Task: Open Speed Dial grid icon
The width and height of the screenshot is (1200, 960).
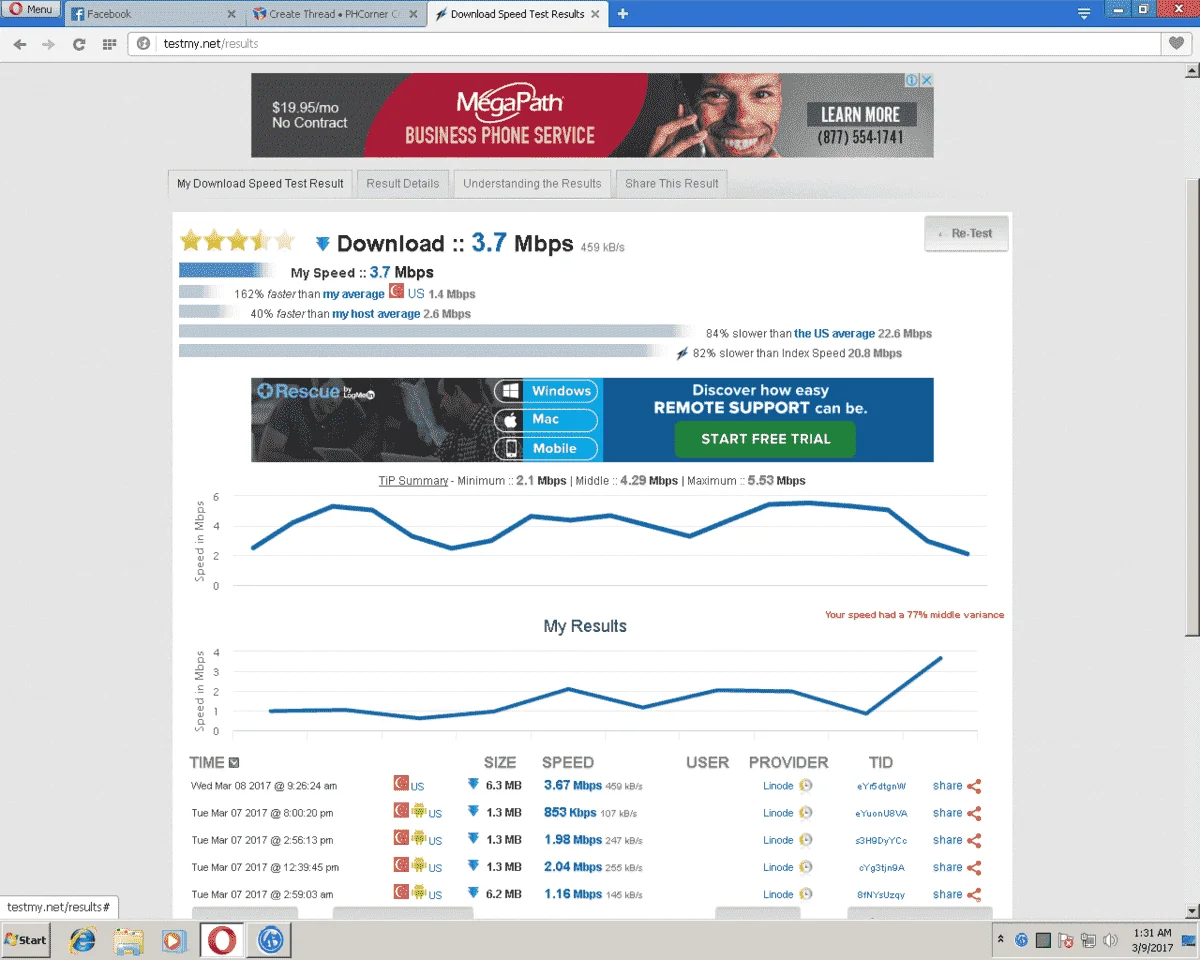Action: tap(109, 44)
